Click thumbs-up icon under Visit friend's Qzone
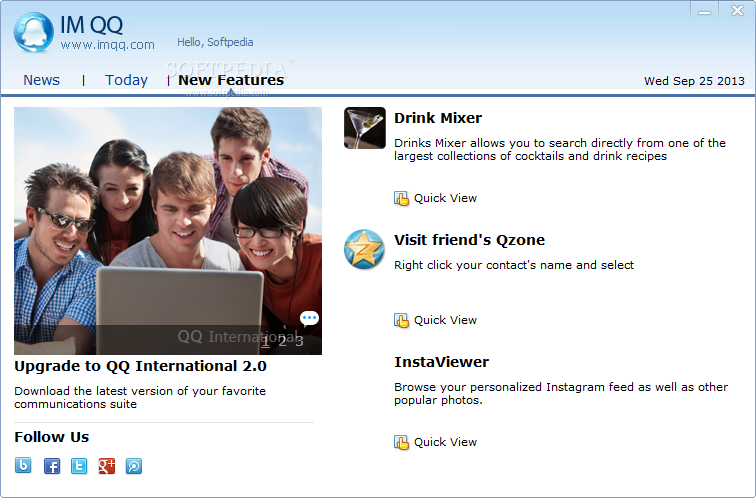The width and height of the screenshot is (756, 498). click(401, 320)
